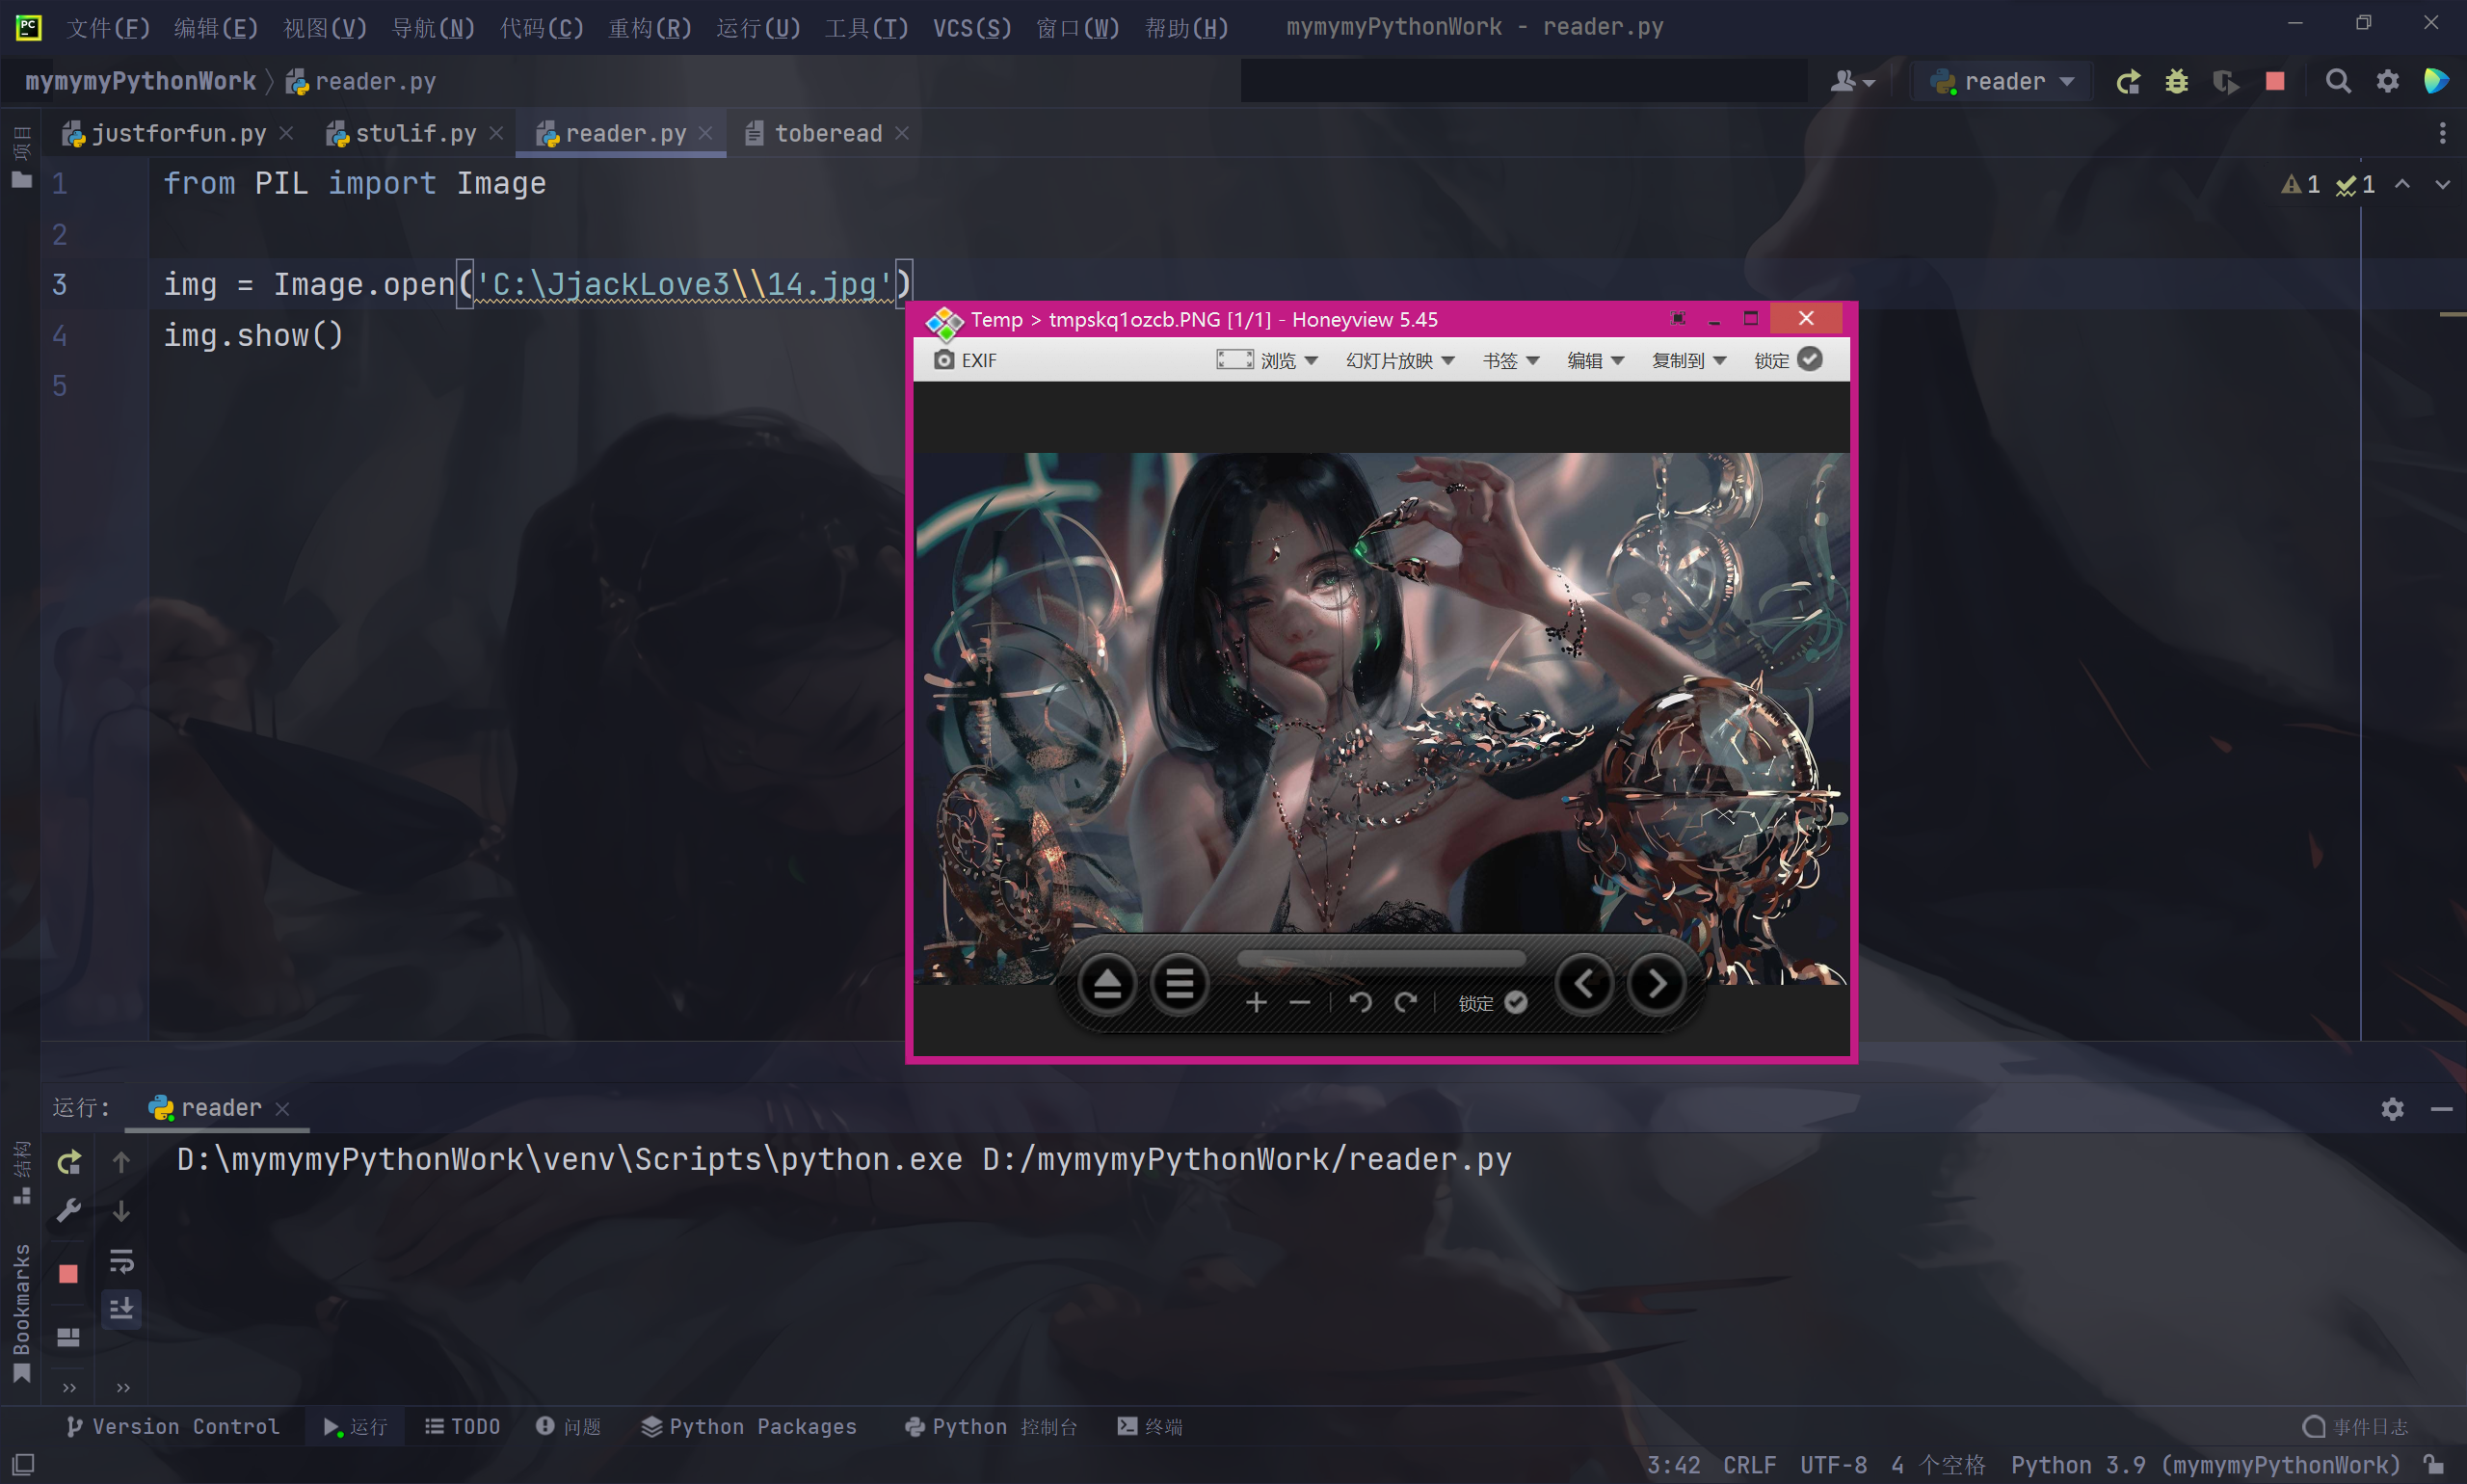Screen dimensions: 2467x1484
Task: Go to next image arrow in Honeyview
Action: [x=1656, y=985]
